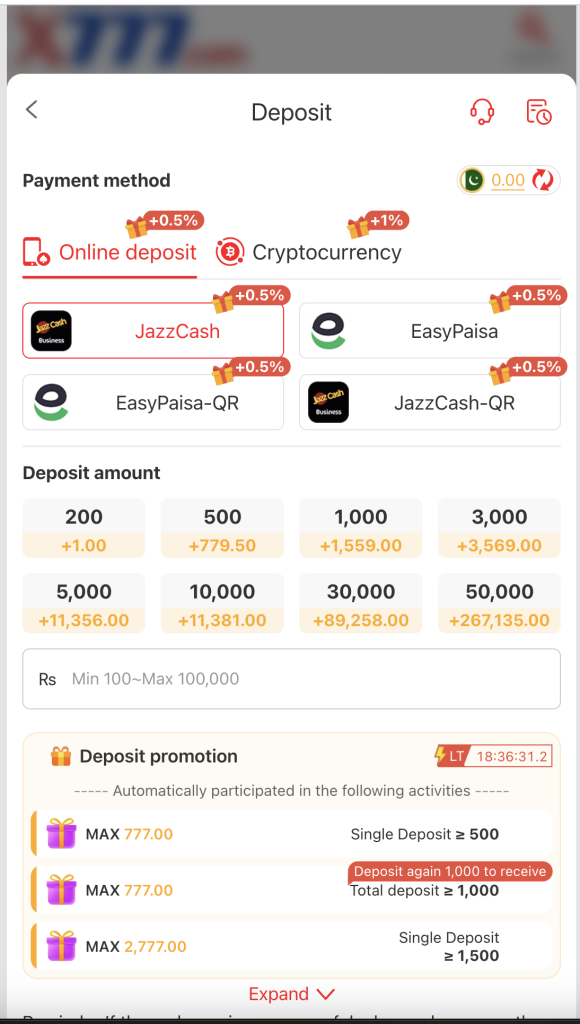Click the back arrow icon

[31, 110]
